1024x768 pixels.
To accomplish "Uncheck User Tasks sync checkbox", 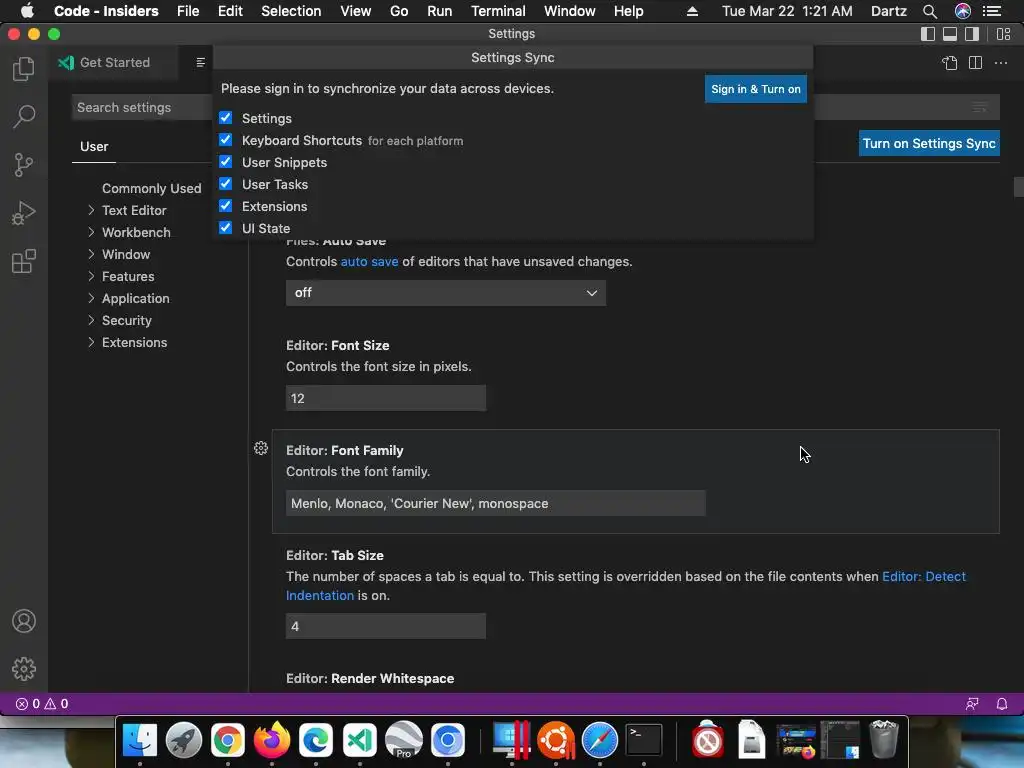I will (x=225, y=184).
